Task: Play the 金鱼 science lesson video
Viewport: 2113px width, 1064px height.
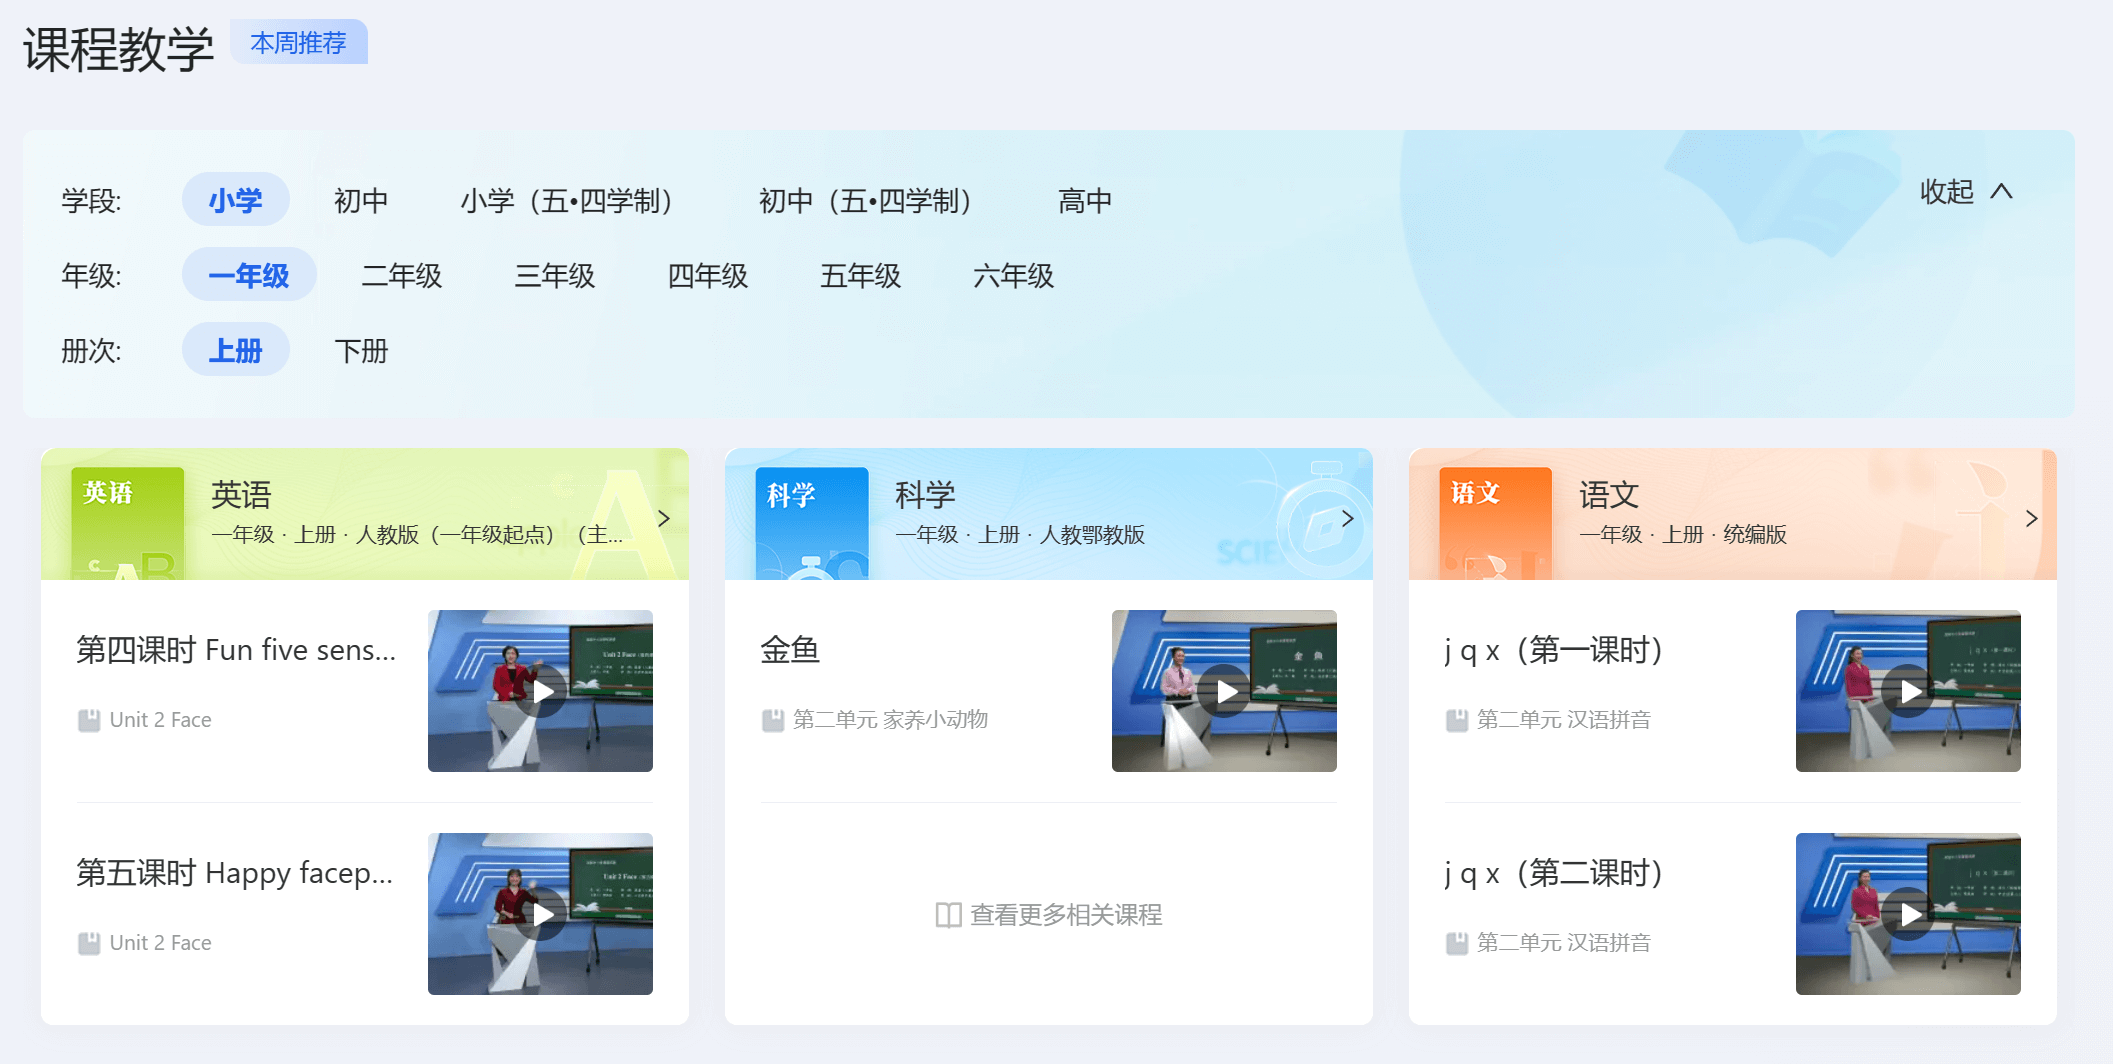Action: pos(1224,691)
